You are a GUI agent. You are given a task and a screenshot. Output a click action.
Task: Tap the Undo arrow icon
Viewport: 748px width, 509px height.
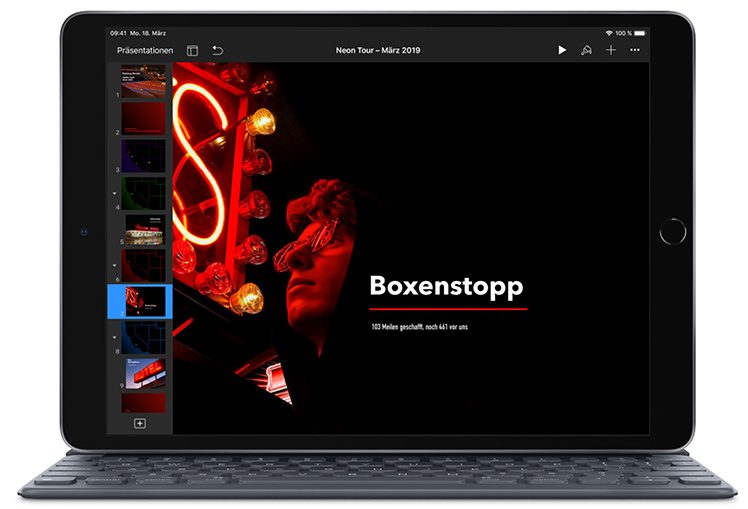point(217,50)
